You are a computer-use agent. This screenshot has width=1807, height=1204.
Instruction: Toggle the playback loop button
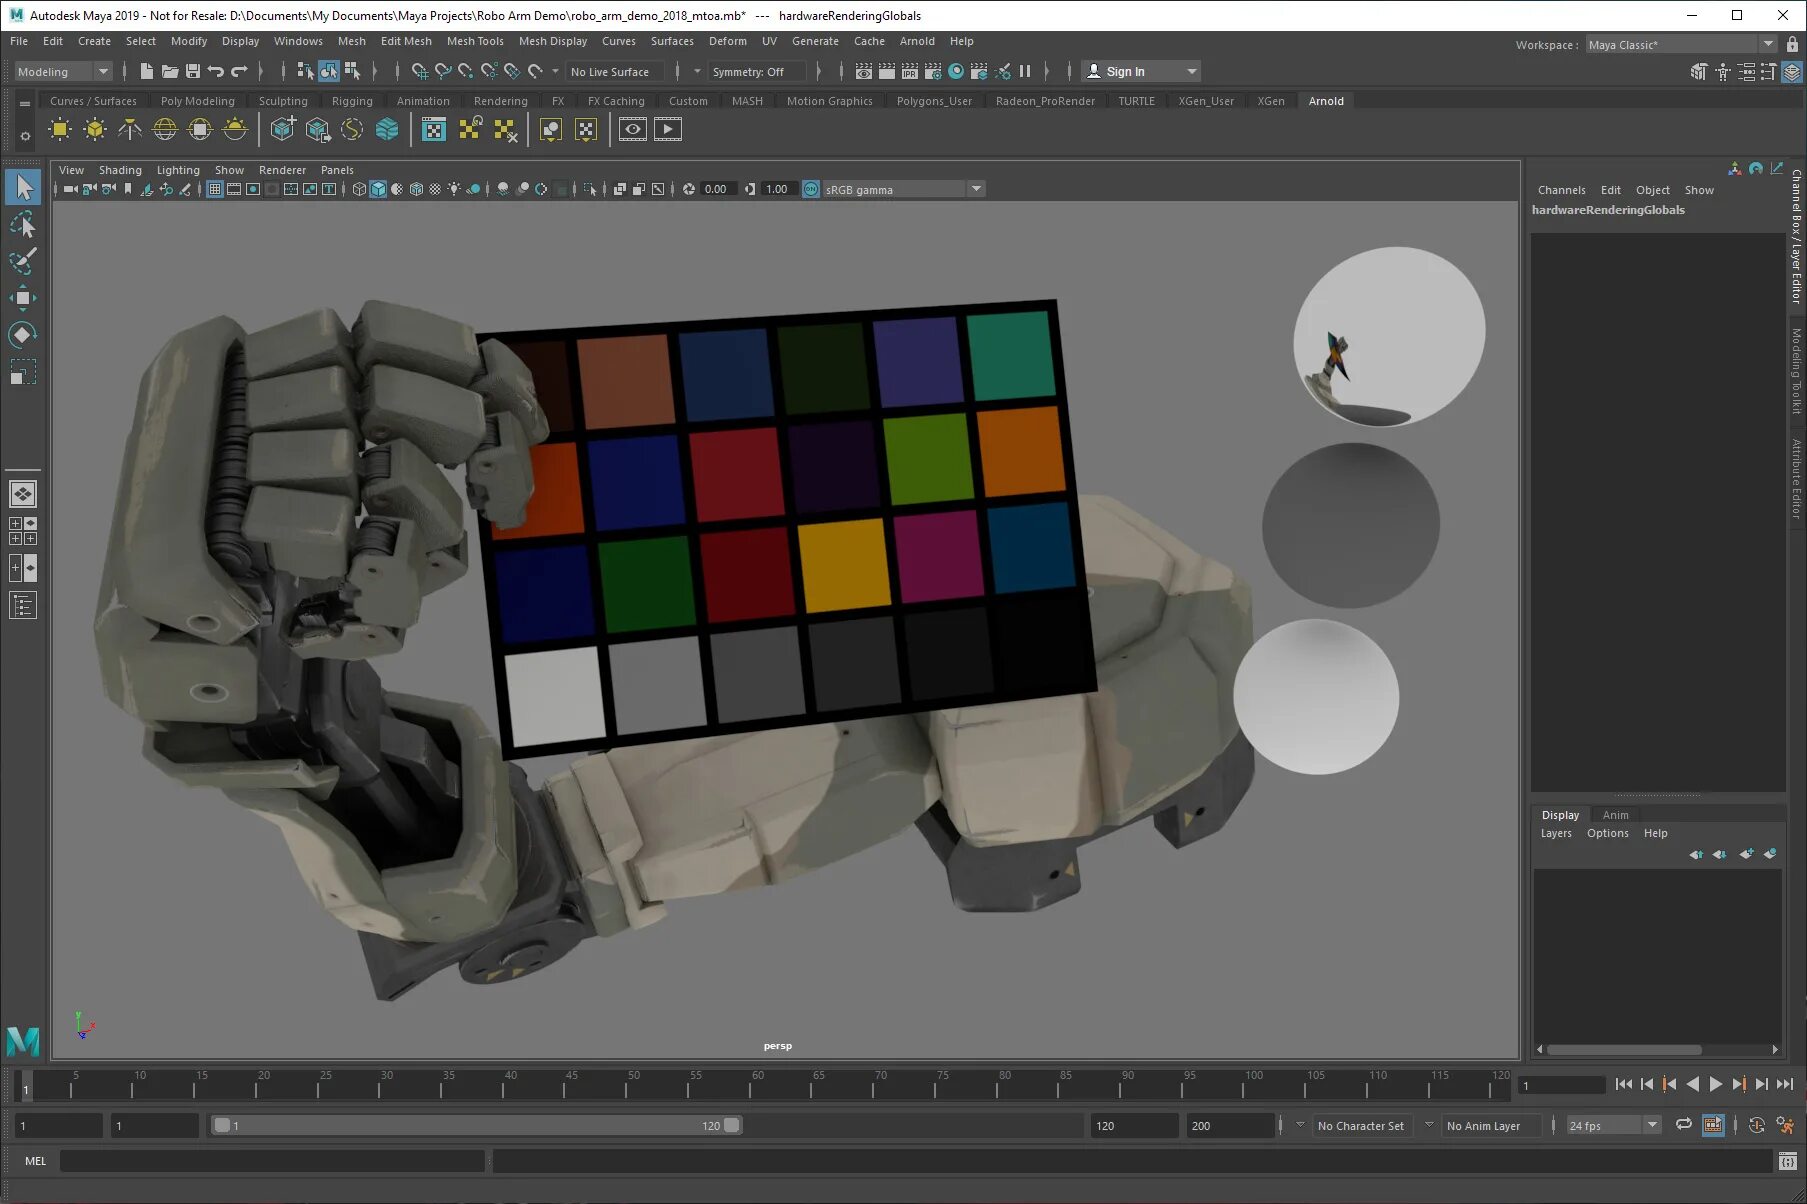[1684, 1125]
